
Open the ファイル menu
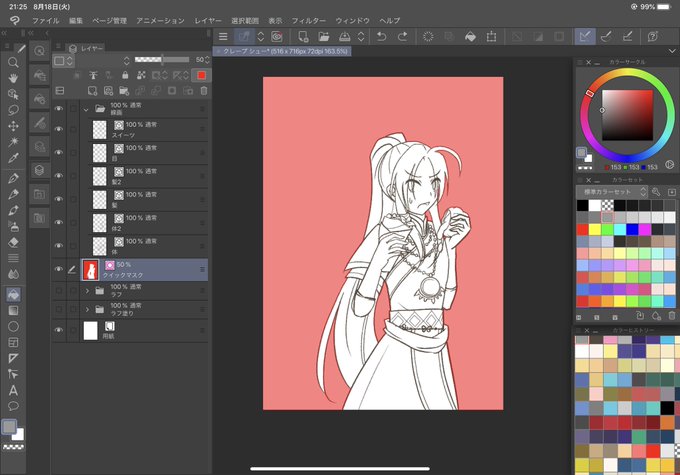(x=46, y=20)
